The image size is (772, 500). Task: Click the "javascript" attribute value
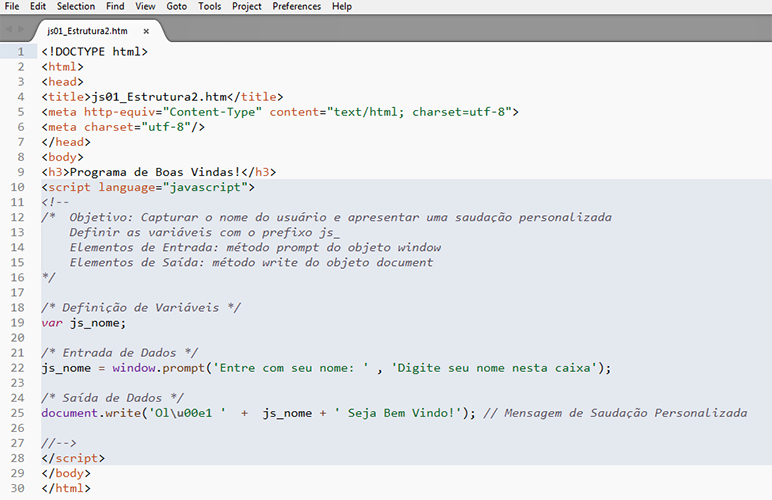click(x=205, y=188)
